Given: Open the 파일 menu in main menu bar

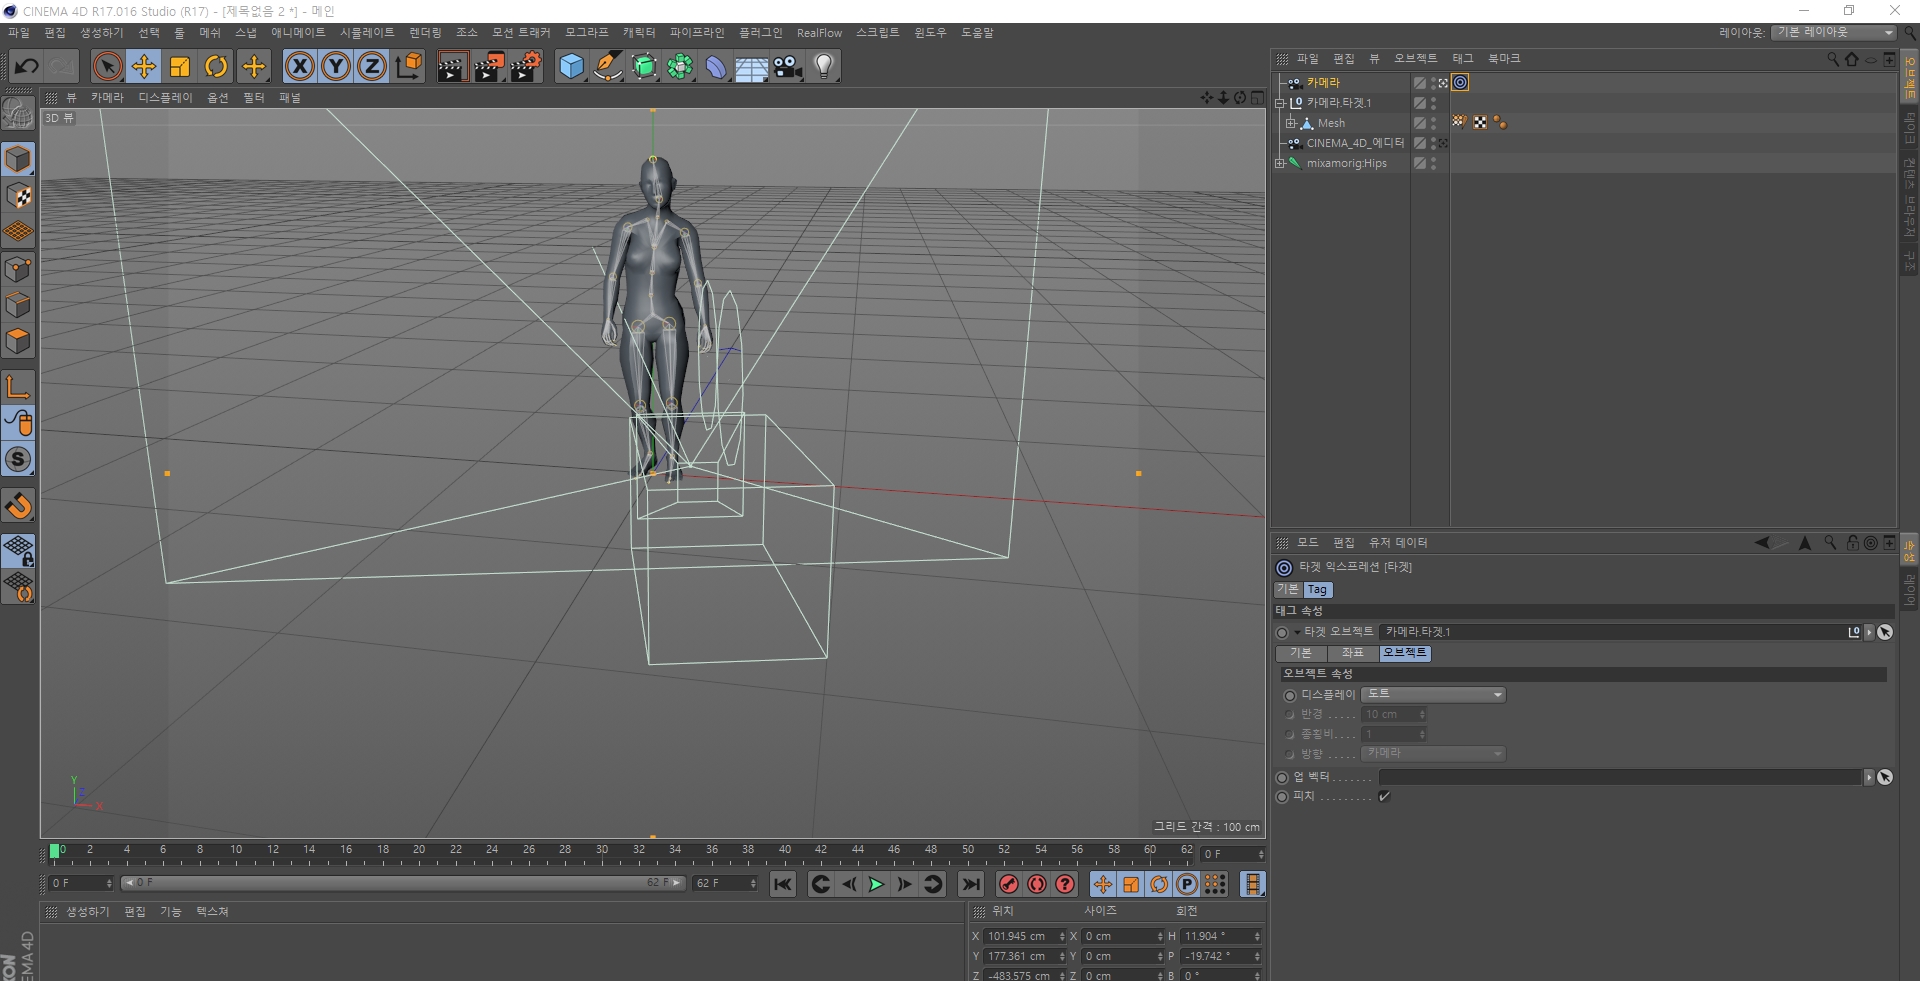Looking at the screenshot, I should coord(19,33).
